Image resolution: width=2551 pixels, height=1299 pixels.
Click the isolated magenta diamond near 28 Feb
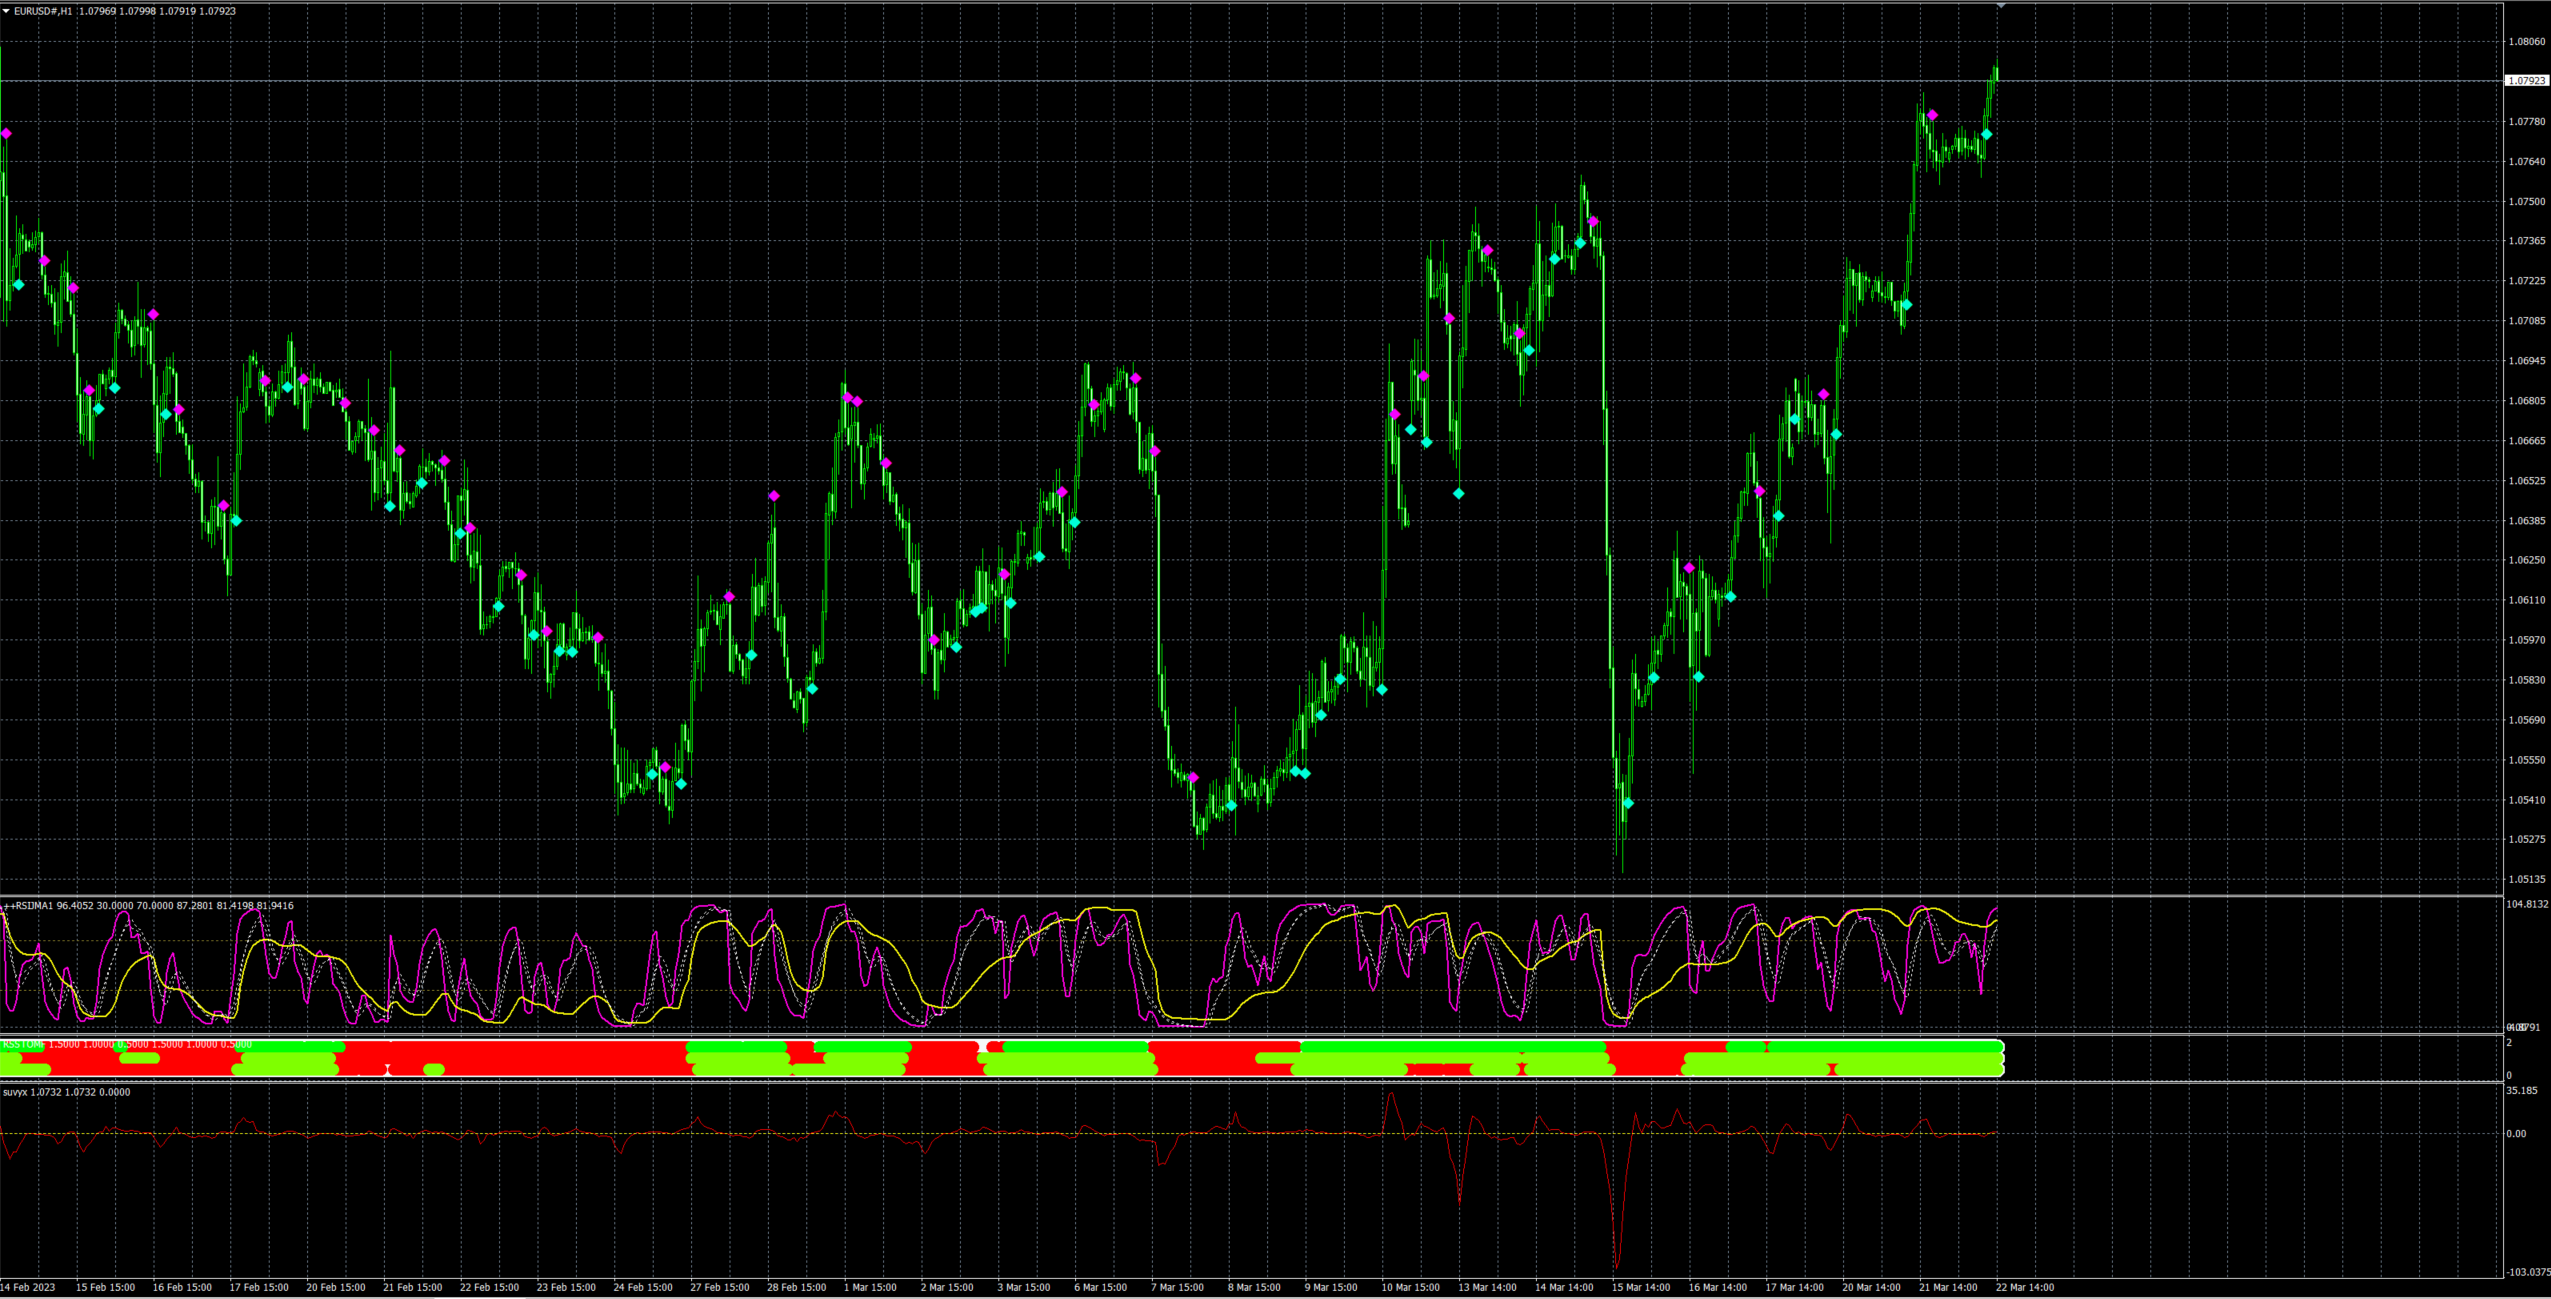click(x=773, y=496)
